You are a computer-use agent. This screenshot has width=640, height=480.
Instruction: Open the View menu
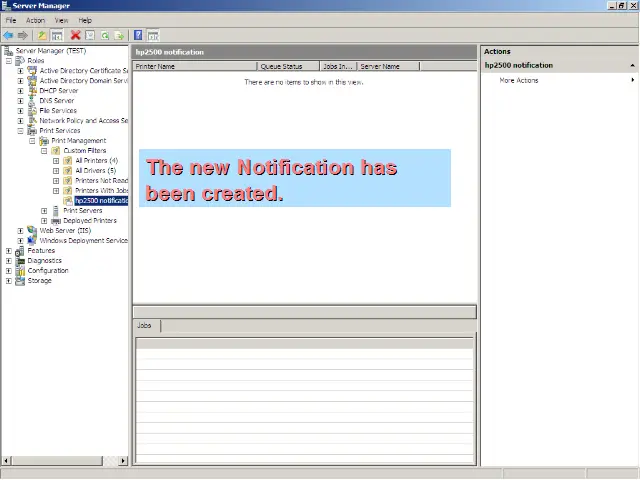click(62, 20)
